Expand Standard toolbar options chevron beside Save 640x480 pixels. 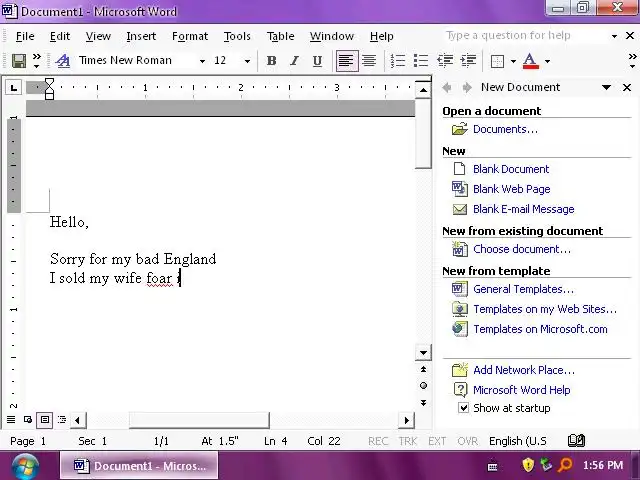coord(37,60)
